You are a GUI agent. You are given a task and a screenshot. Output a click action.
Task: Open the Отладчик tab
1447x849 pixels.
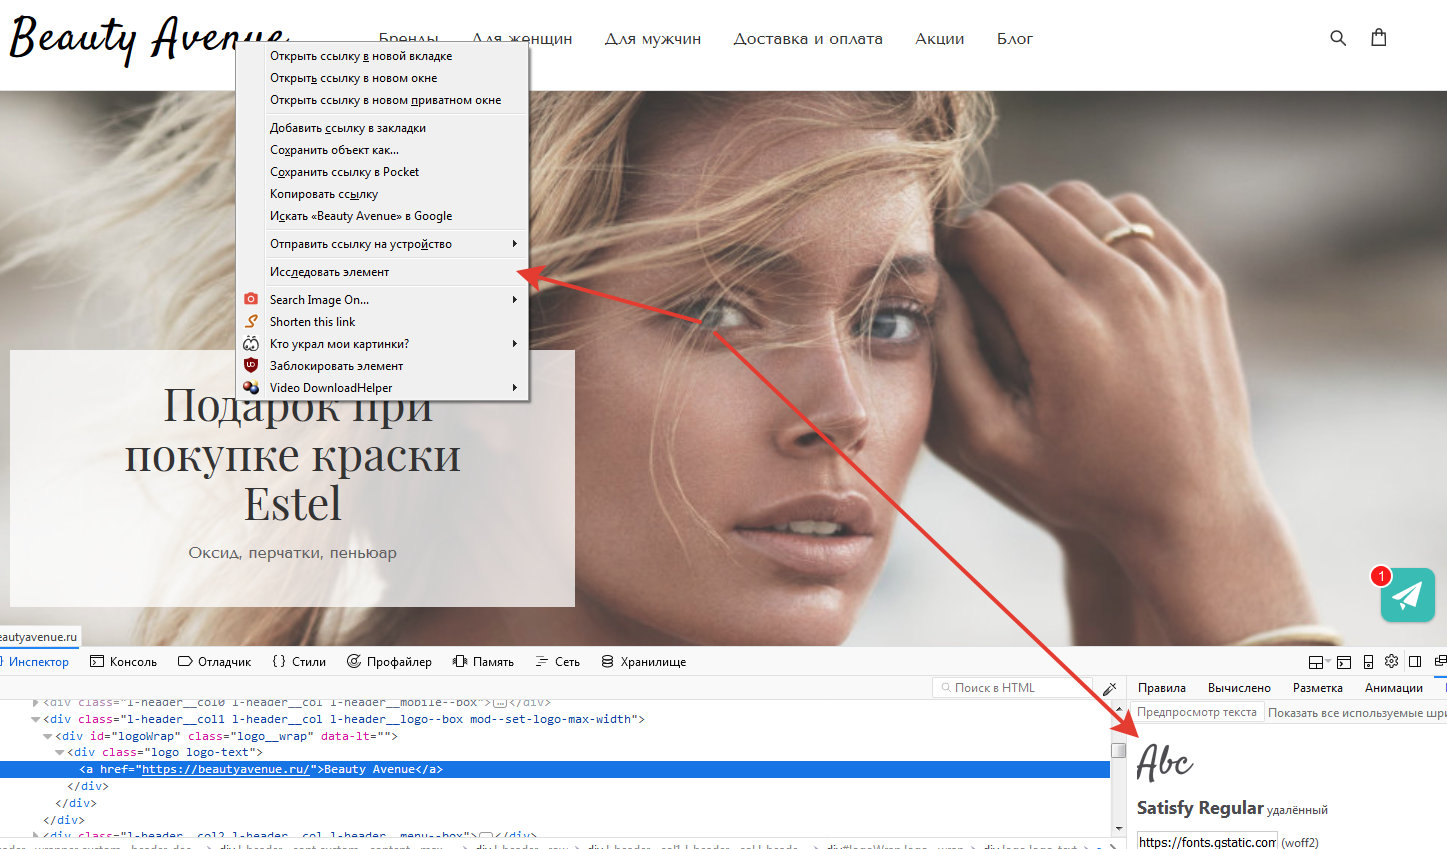[214, 662]
